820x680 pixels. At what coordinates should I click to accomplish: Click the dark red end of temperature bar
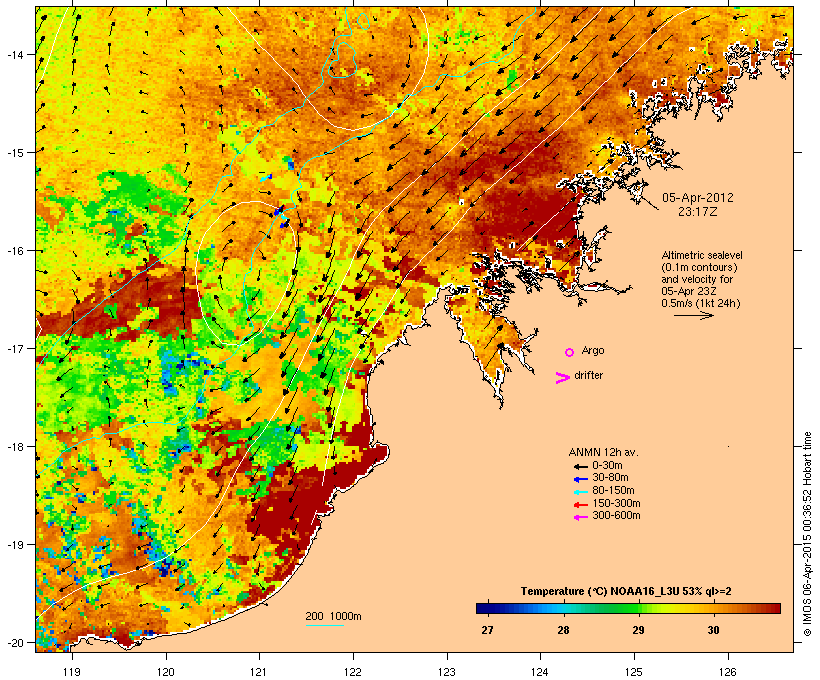coord(775,608)
